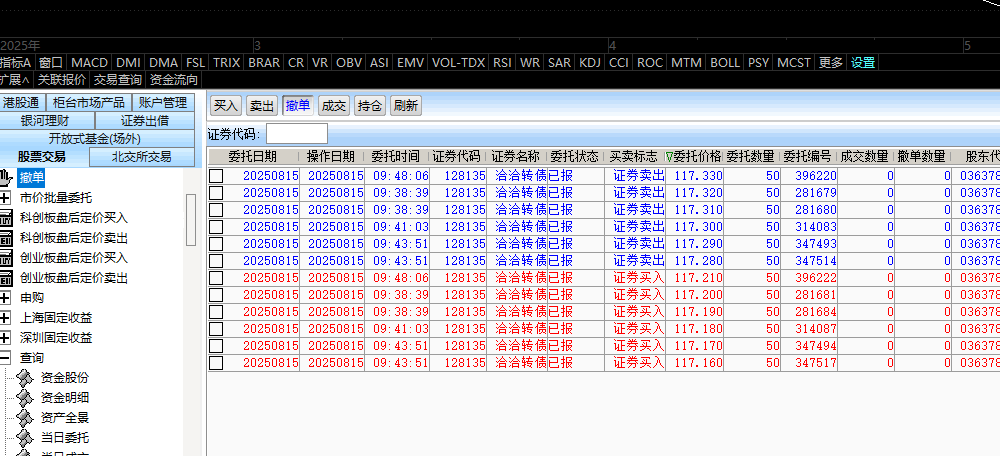Open the 港股通 tab
Viewport: 1000px width, 456px height.
21,102
